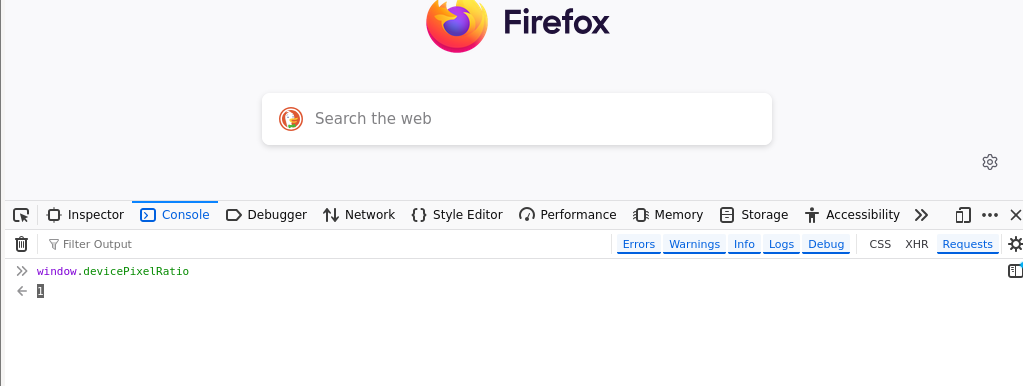The width and height of the screenshot is (1023, 386).
Task: Open the Storage tab
Action: pos(754,215)
